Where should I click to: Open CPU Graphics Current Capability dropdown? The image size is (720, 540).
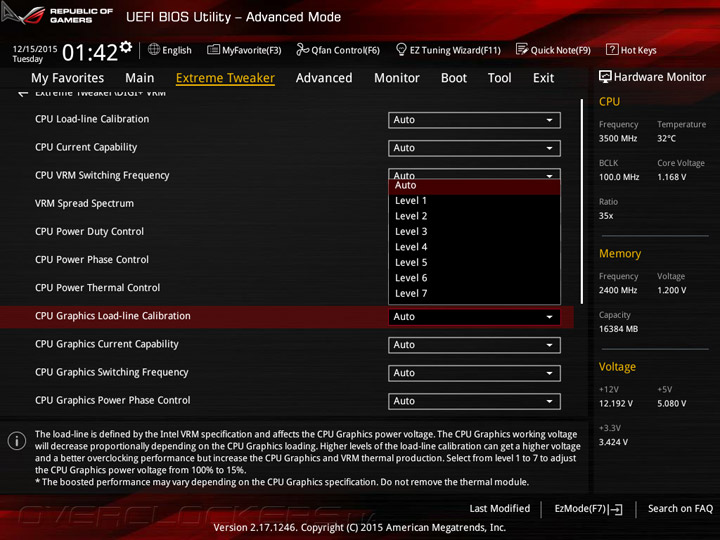tap(474, 345)
